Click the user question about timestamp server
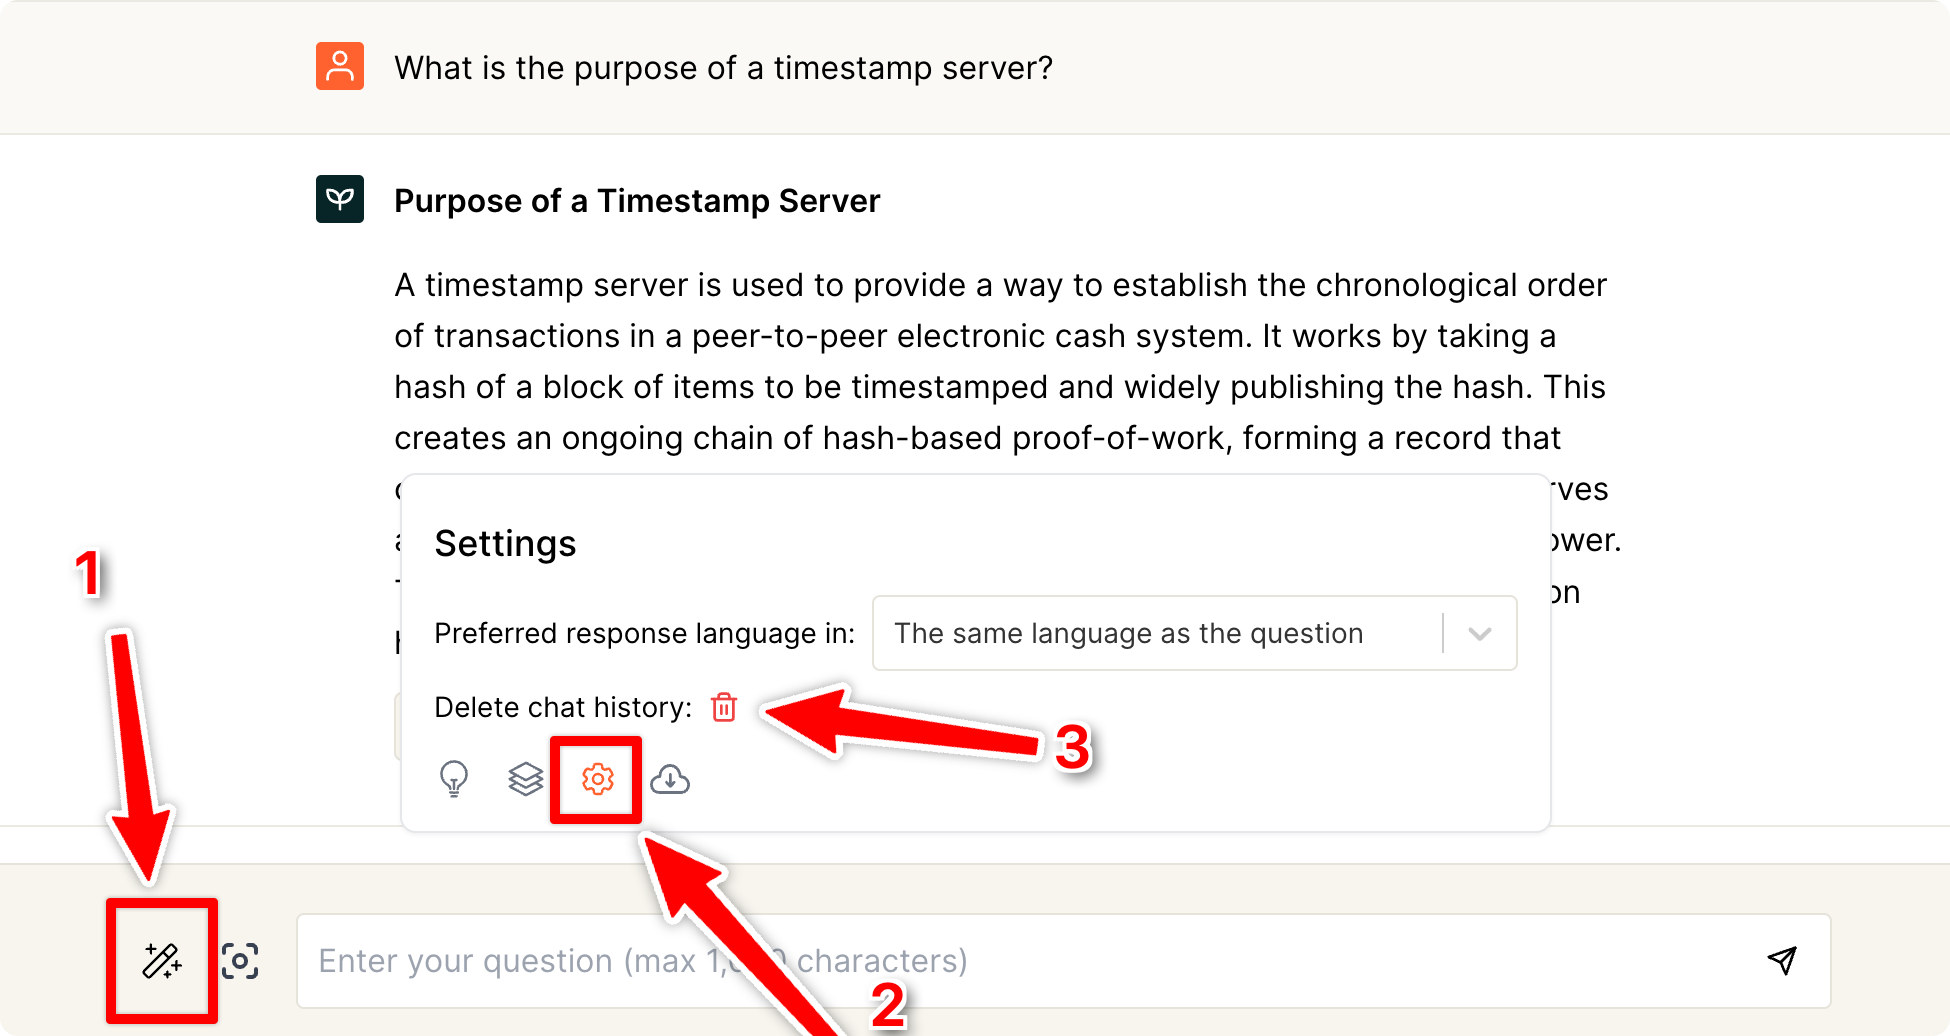 [x=723, y=68]
